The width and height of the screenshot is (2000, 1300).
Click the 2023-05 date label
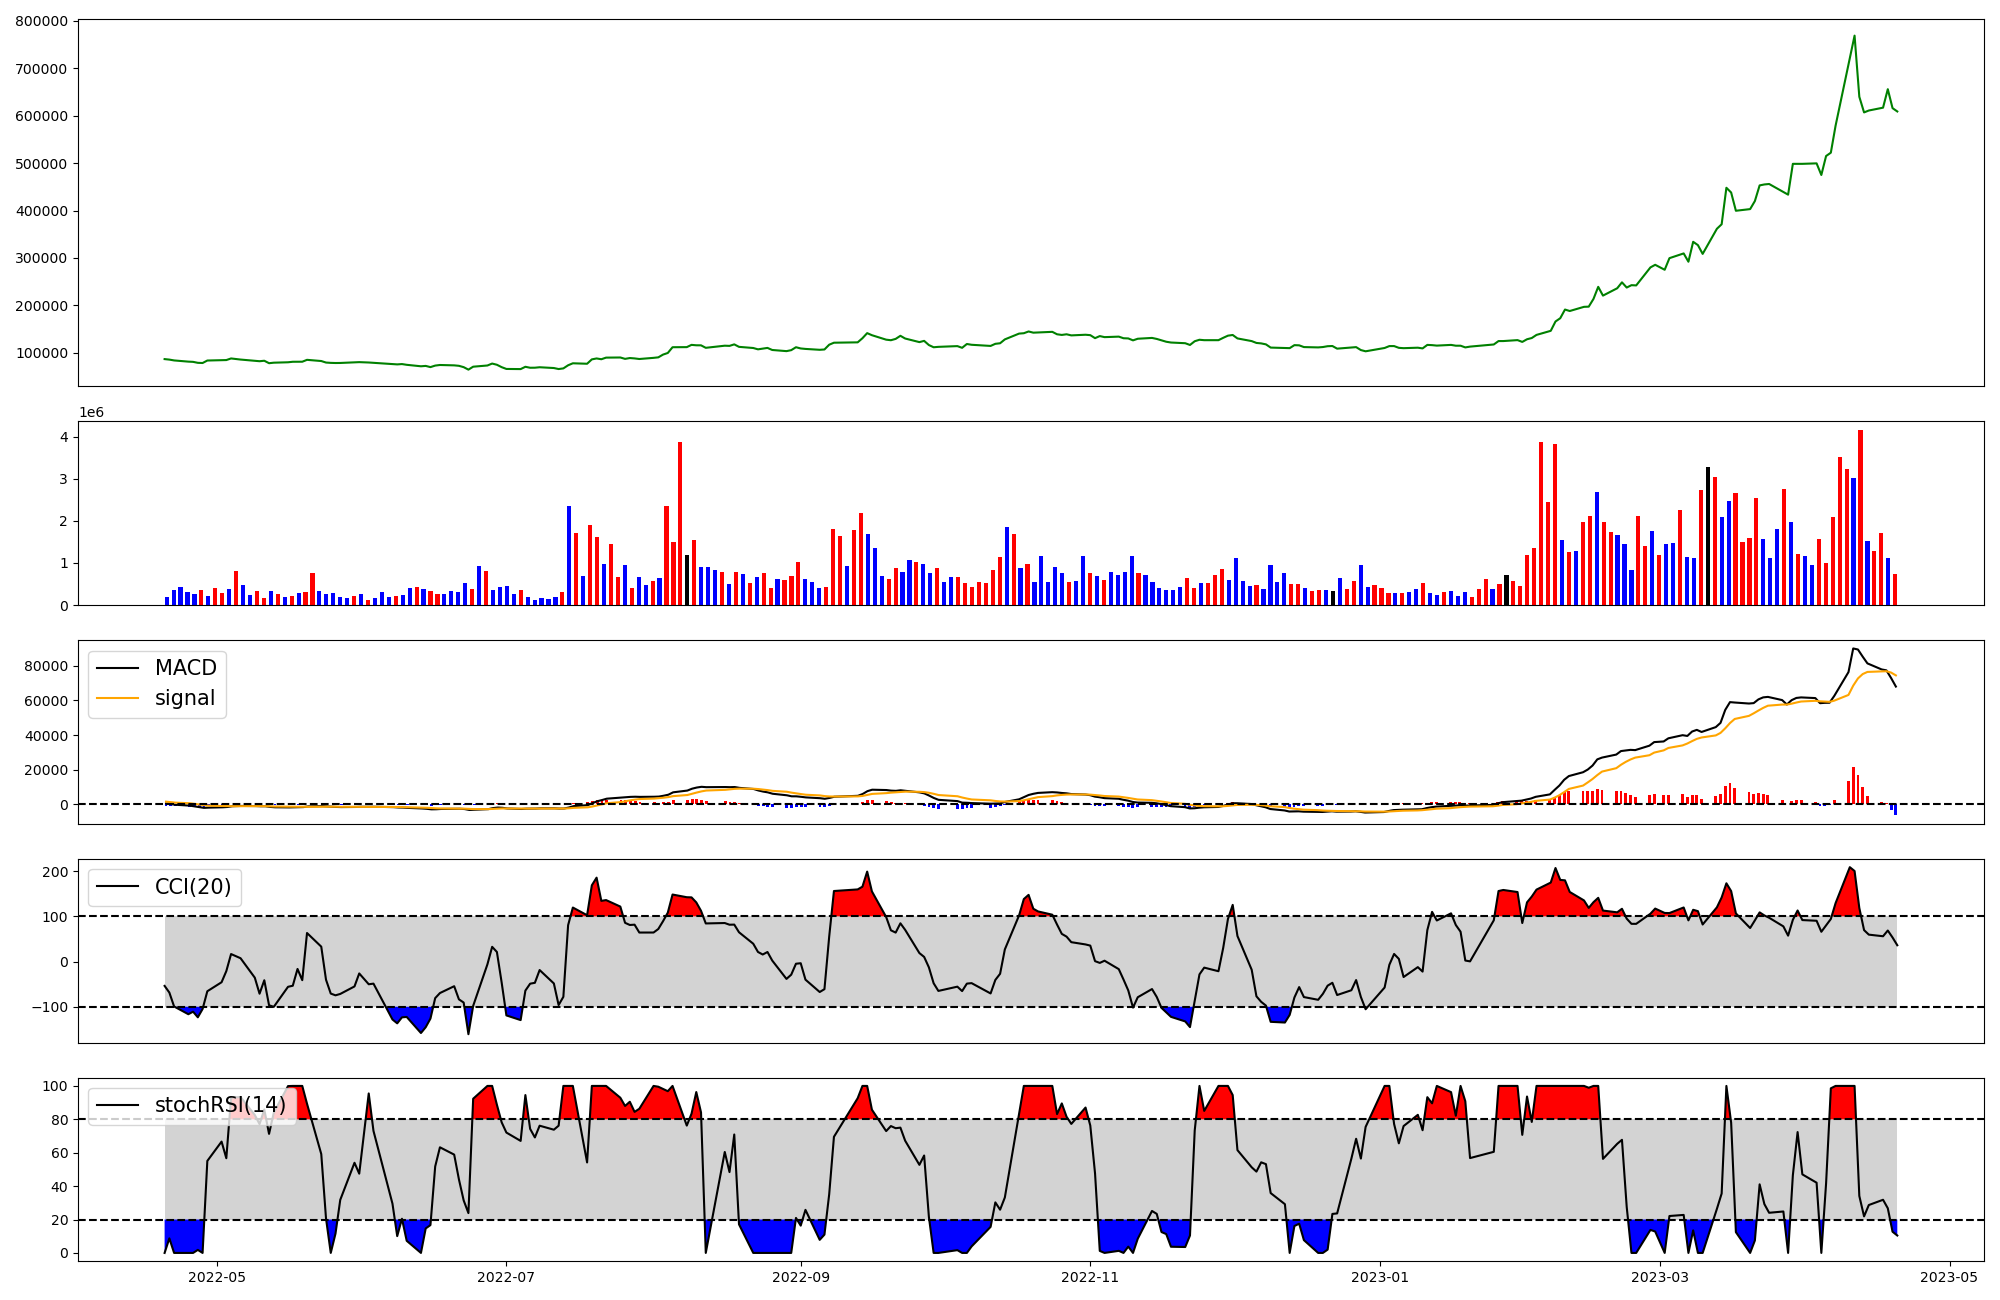pos(1950,1276)
